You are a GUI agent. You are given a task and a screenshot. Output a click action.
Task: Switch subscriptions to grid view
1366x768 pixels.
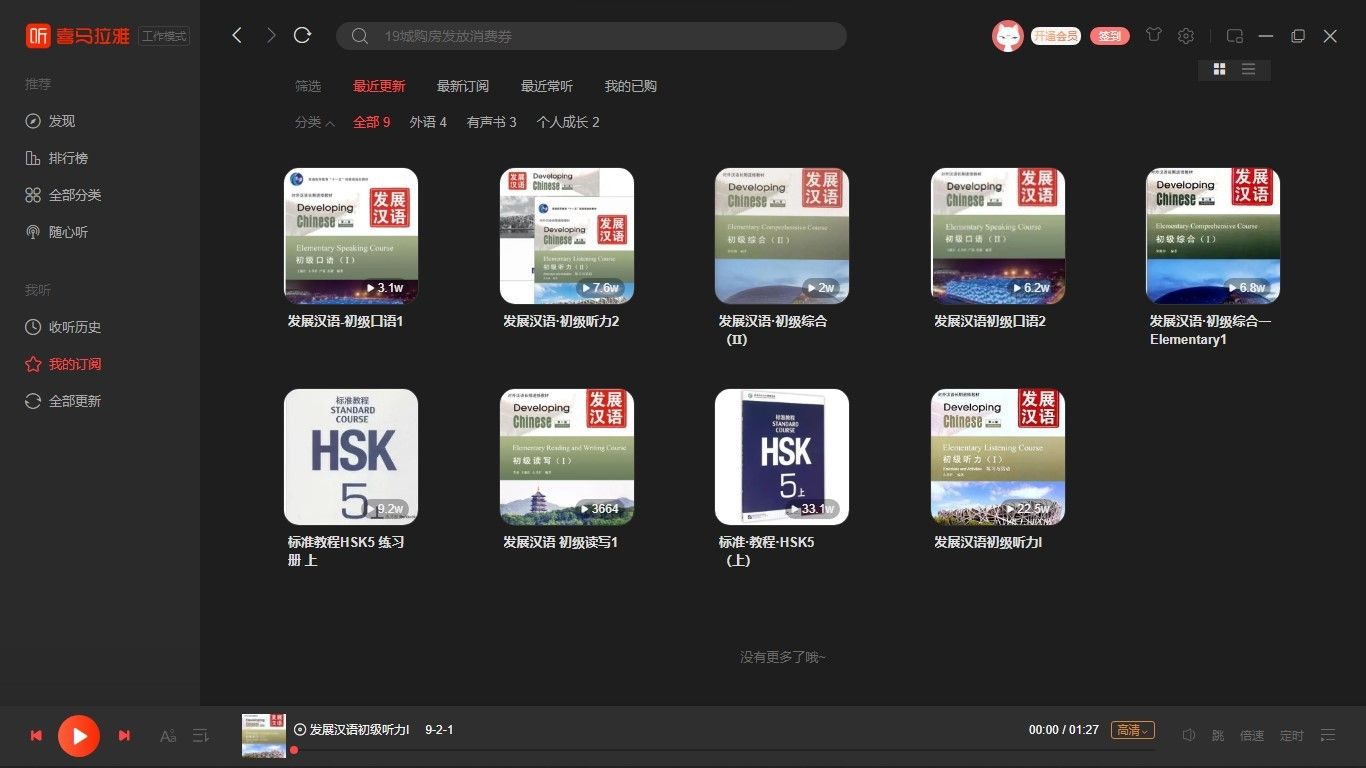(x=1219, y=69)
